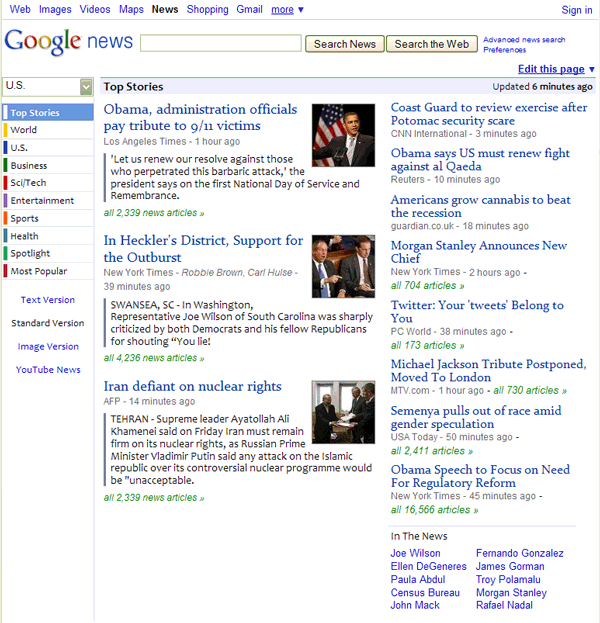The width and height of the screenshot is (600, 623).
Task: Open the U.S. edition dropdown arrow
Action: click(x=86, y=87)
